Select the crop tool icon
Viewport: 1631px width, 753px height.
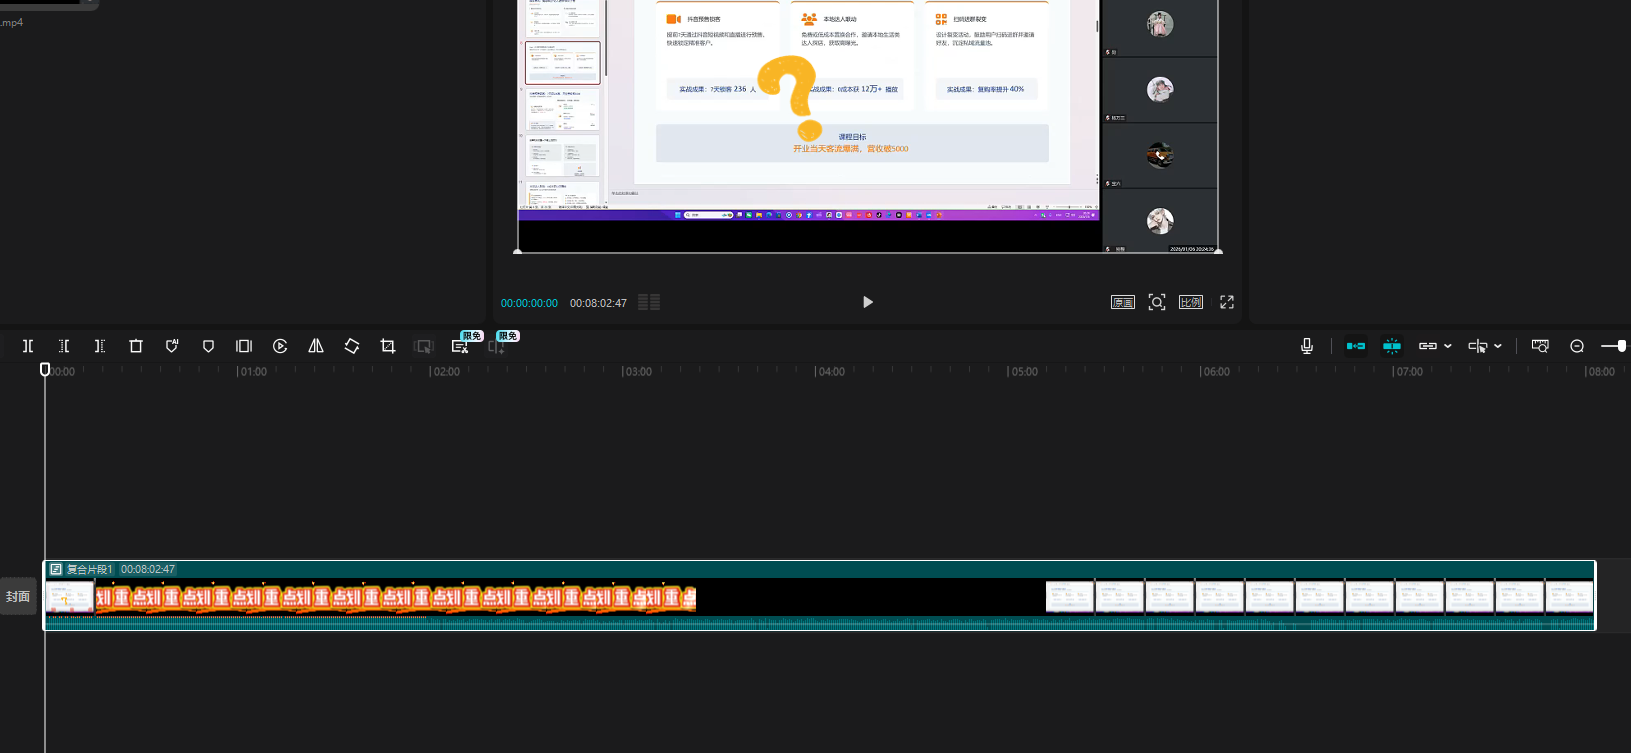(x=388, y=346)
